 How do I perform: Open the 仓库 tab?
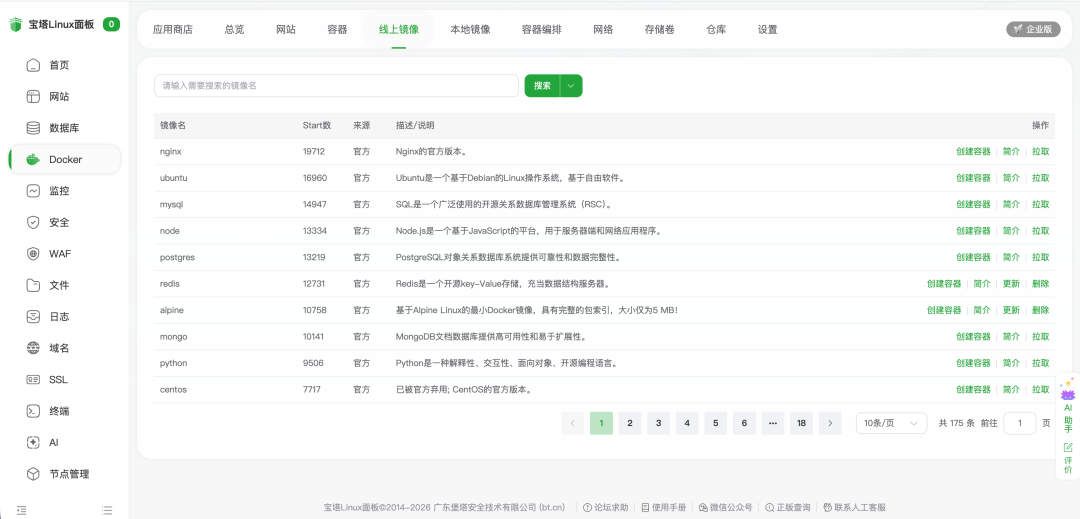[x=716, y=30]
